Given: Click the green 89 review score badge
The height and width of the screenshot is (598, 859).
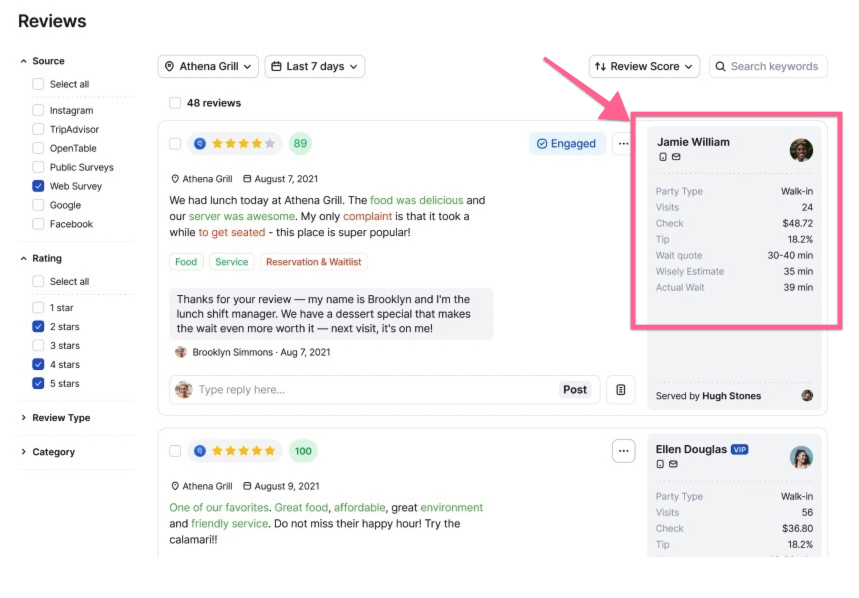Looking at the screenshot, I should point(300,143).
